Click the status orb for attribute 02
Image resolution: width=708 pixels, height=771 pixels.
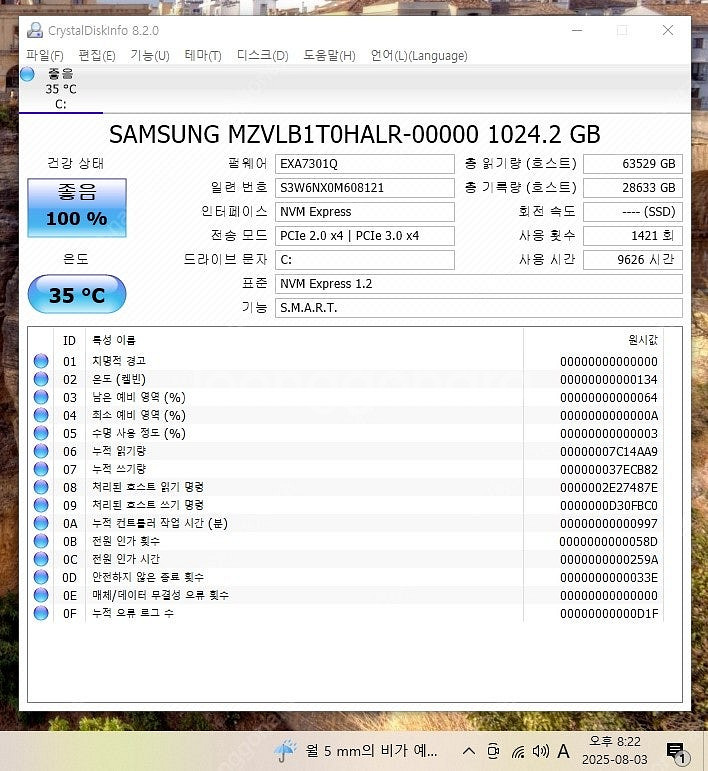pyautogui.click(x=41, y=379)
